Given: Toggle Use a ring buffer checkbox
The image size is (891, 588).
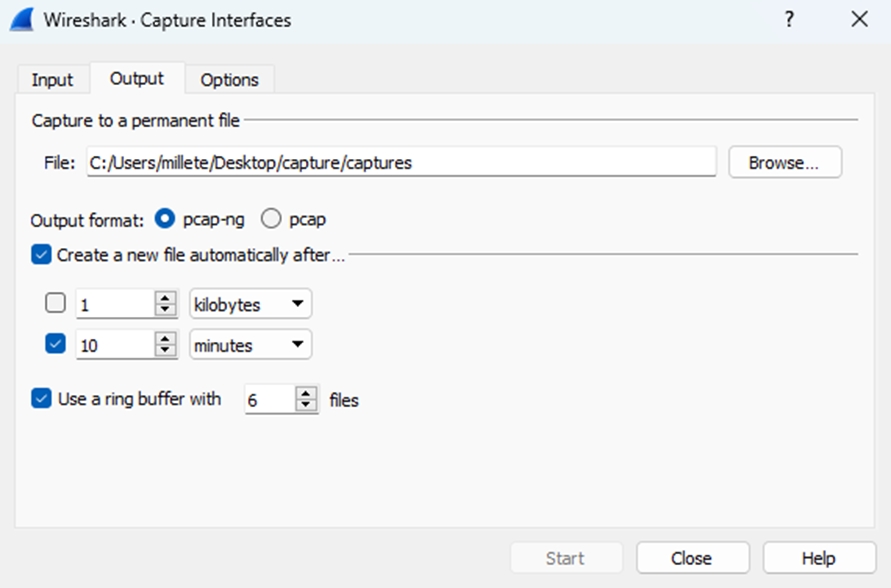Looking at the screenshot, I should (x=41, y=398).
